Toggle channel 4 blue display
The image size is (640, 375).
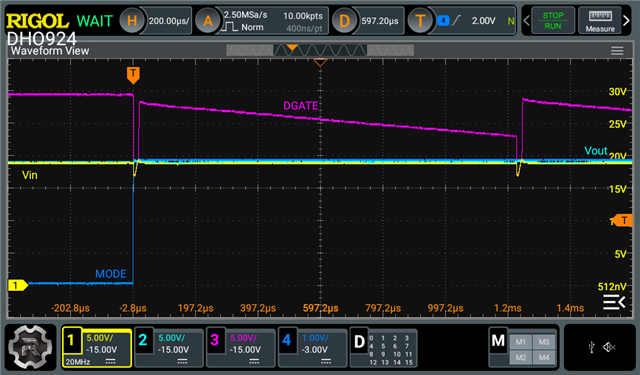(312, 348)
